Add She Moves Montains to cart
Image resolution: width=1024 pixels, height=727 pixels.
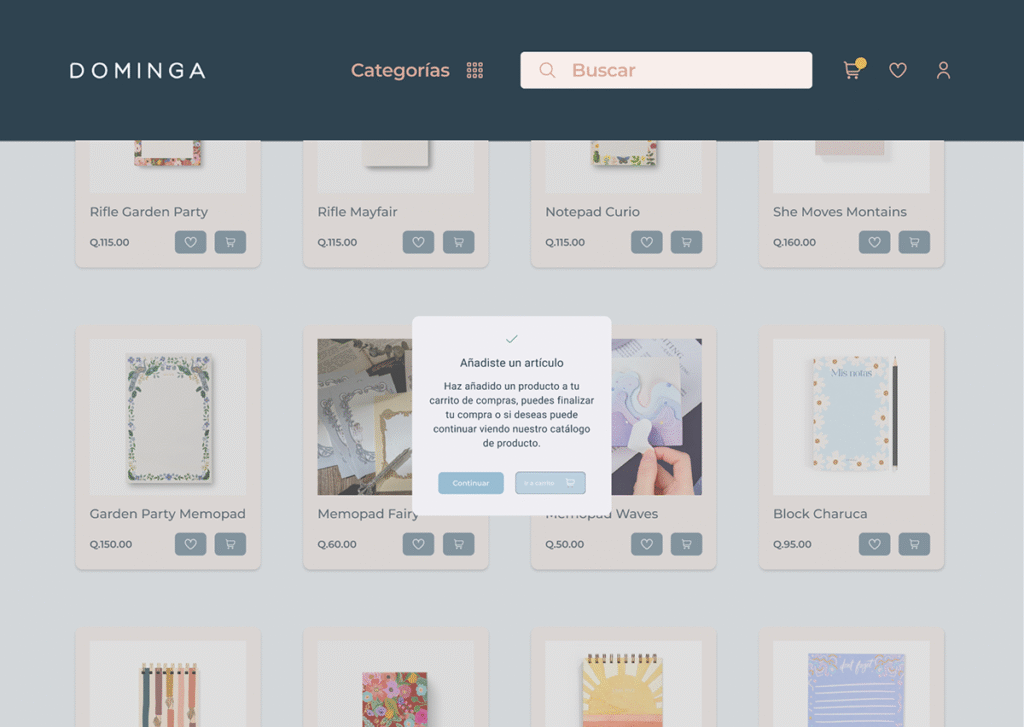pyautogui.click(x=914, y=242)
